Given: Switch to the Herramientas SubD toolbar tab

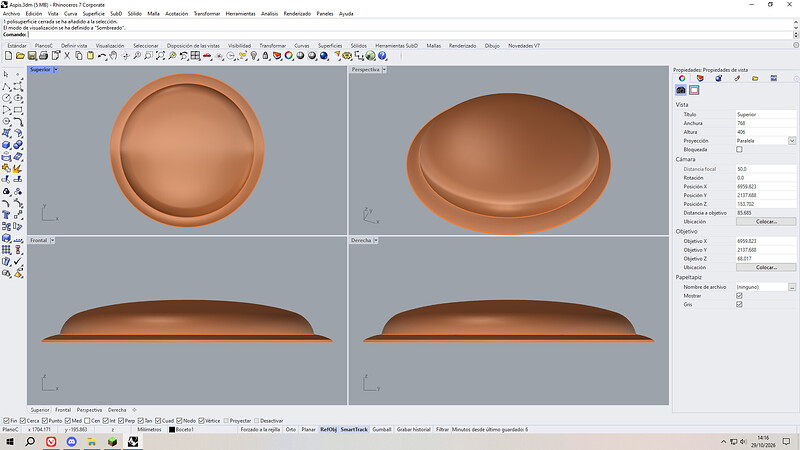Looking at the screenshot, I should point(396,46).
